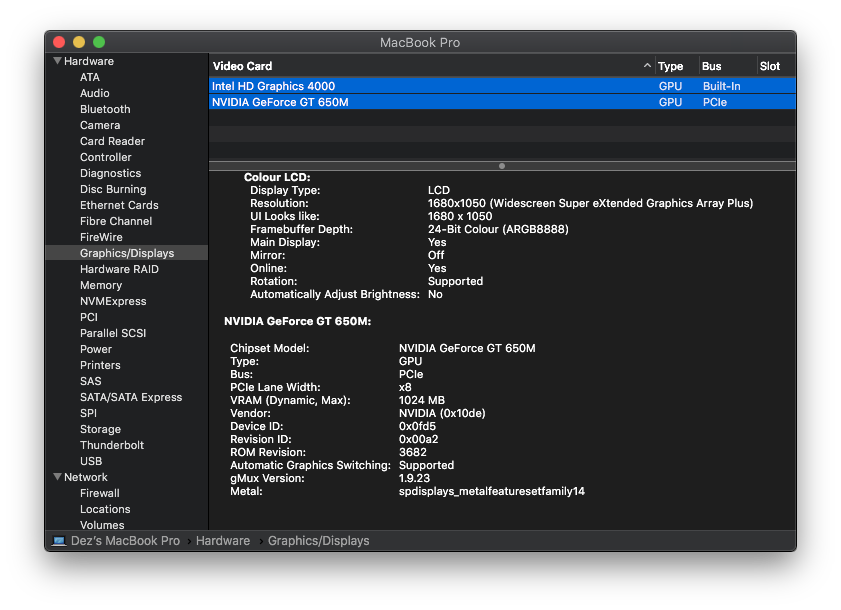Show Power information
841x610 pixels.
tap(96, 349)
